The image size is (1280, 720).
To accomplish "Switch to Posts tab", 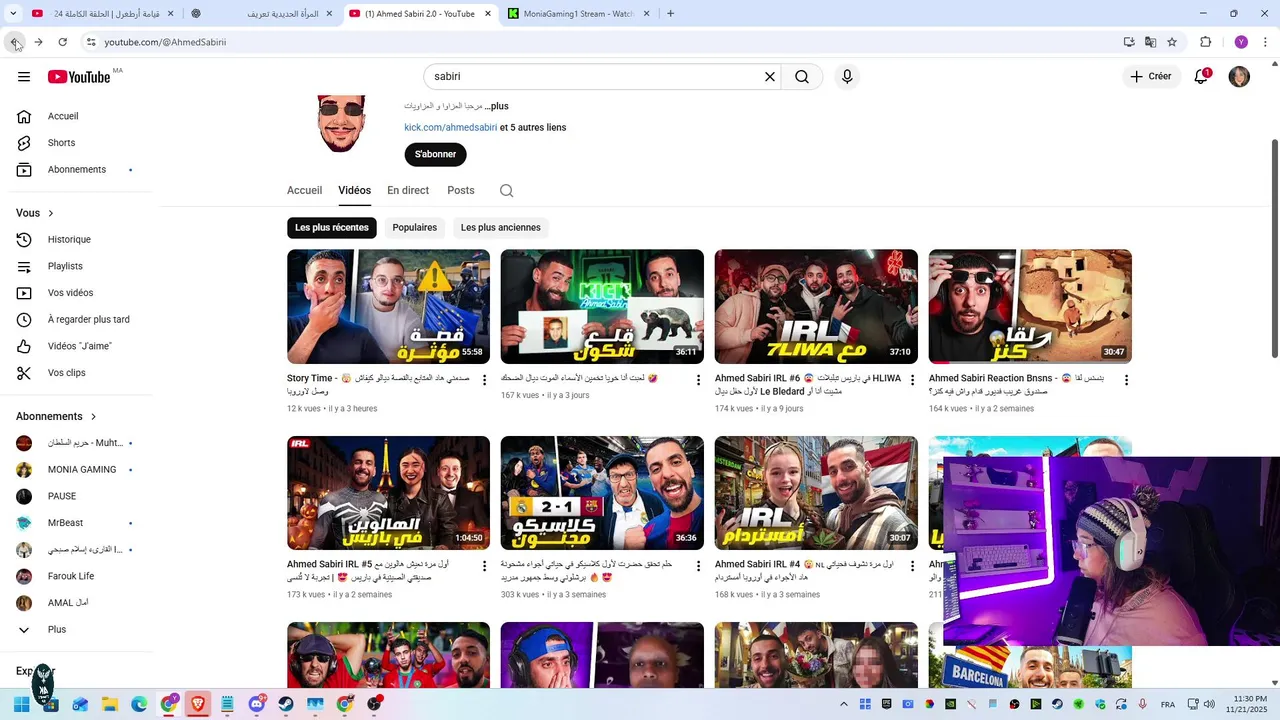I will pyautogui.click(x=461, y=190).
